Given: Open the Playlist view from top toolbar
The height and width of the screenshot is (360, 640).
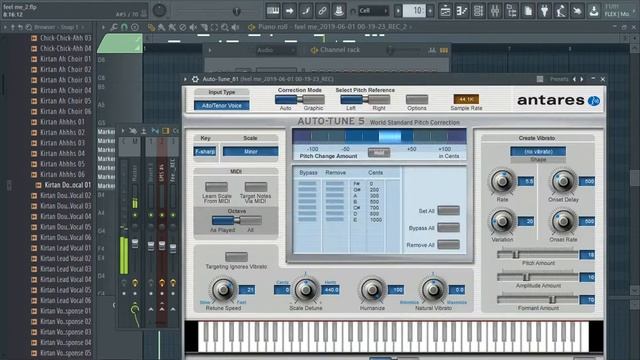Looking at the screenshot, I should pyautogui.click(x=445, y=11).
